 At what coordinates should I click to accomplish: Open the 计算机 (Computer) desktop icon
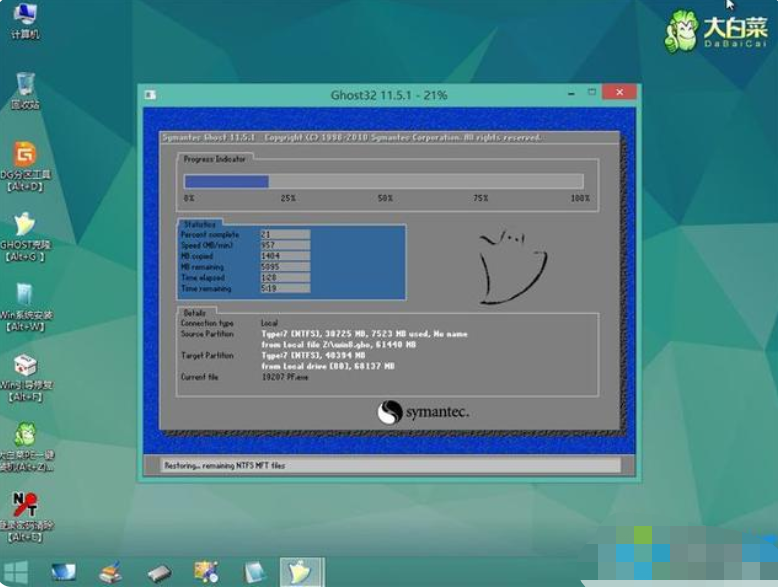point(24,17)
